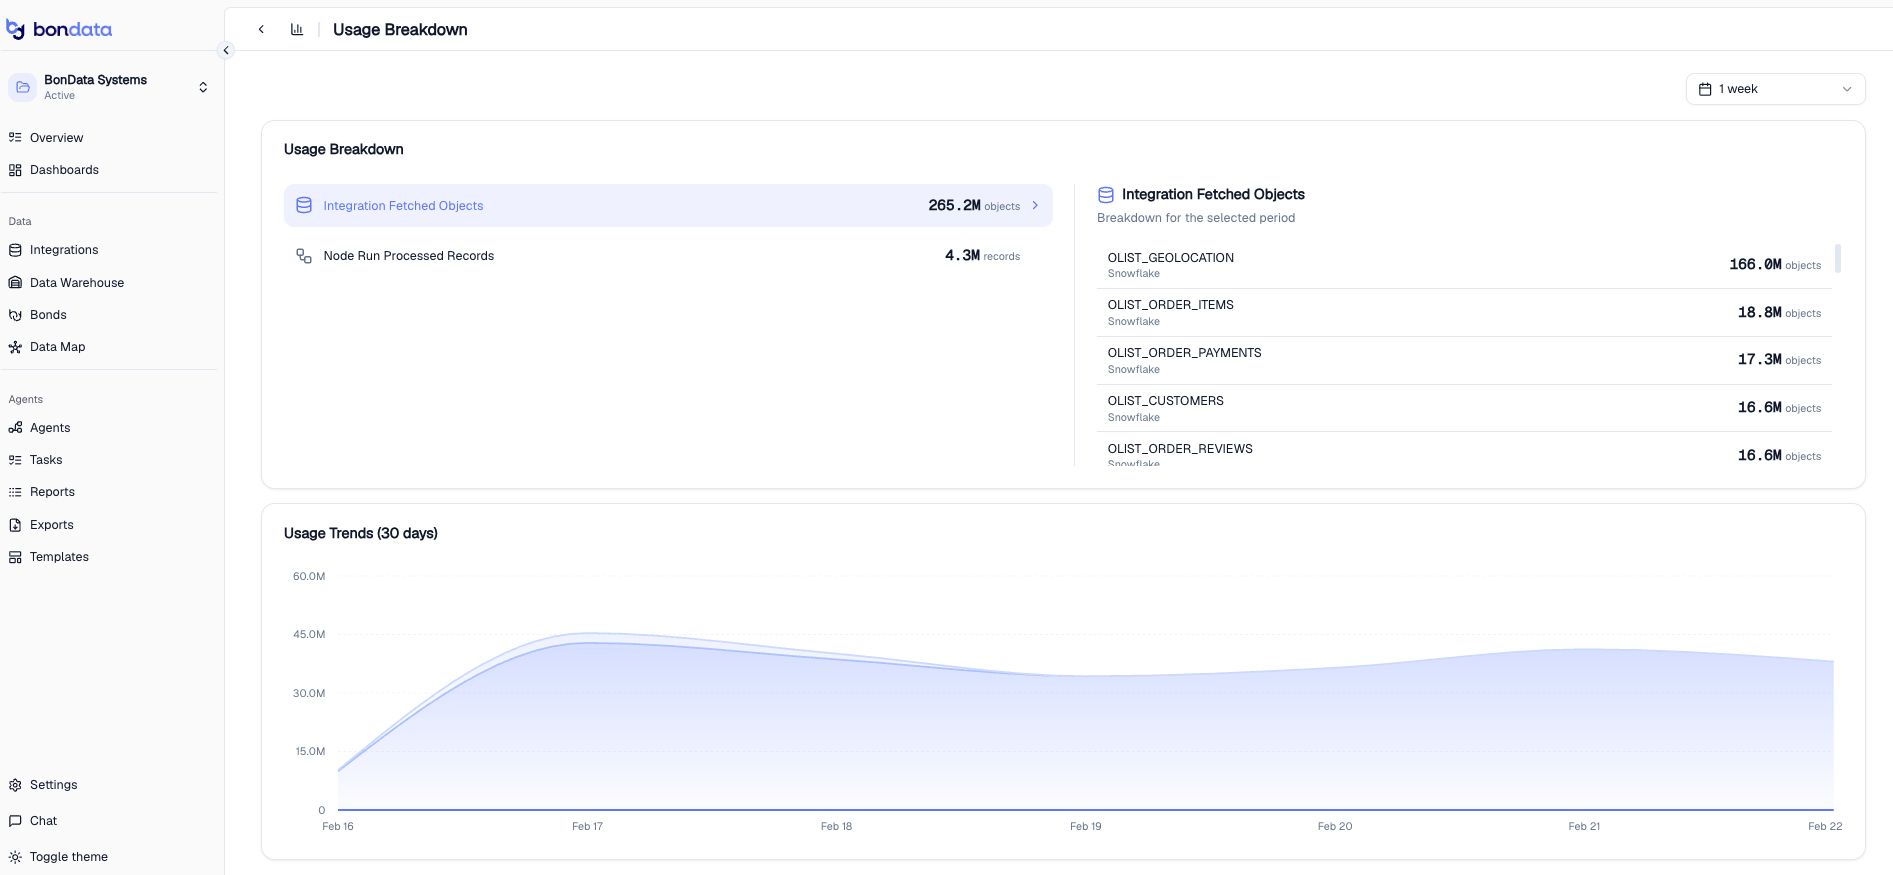Click the Data Map sidebar icon
1893x875 pixels.
15,347
